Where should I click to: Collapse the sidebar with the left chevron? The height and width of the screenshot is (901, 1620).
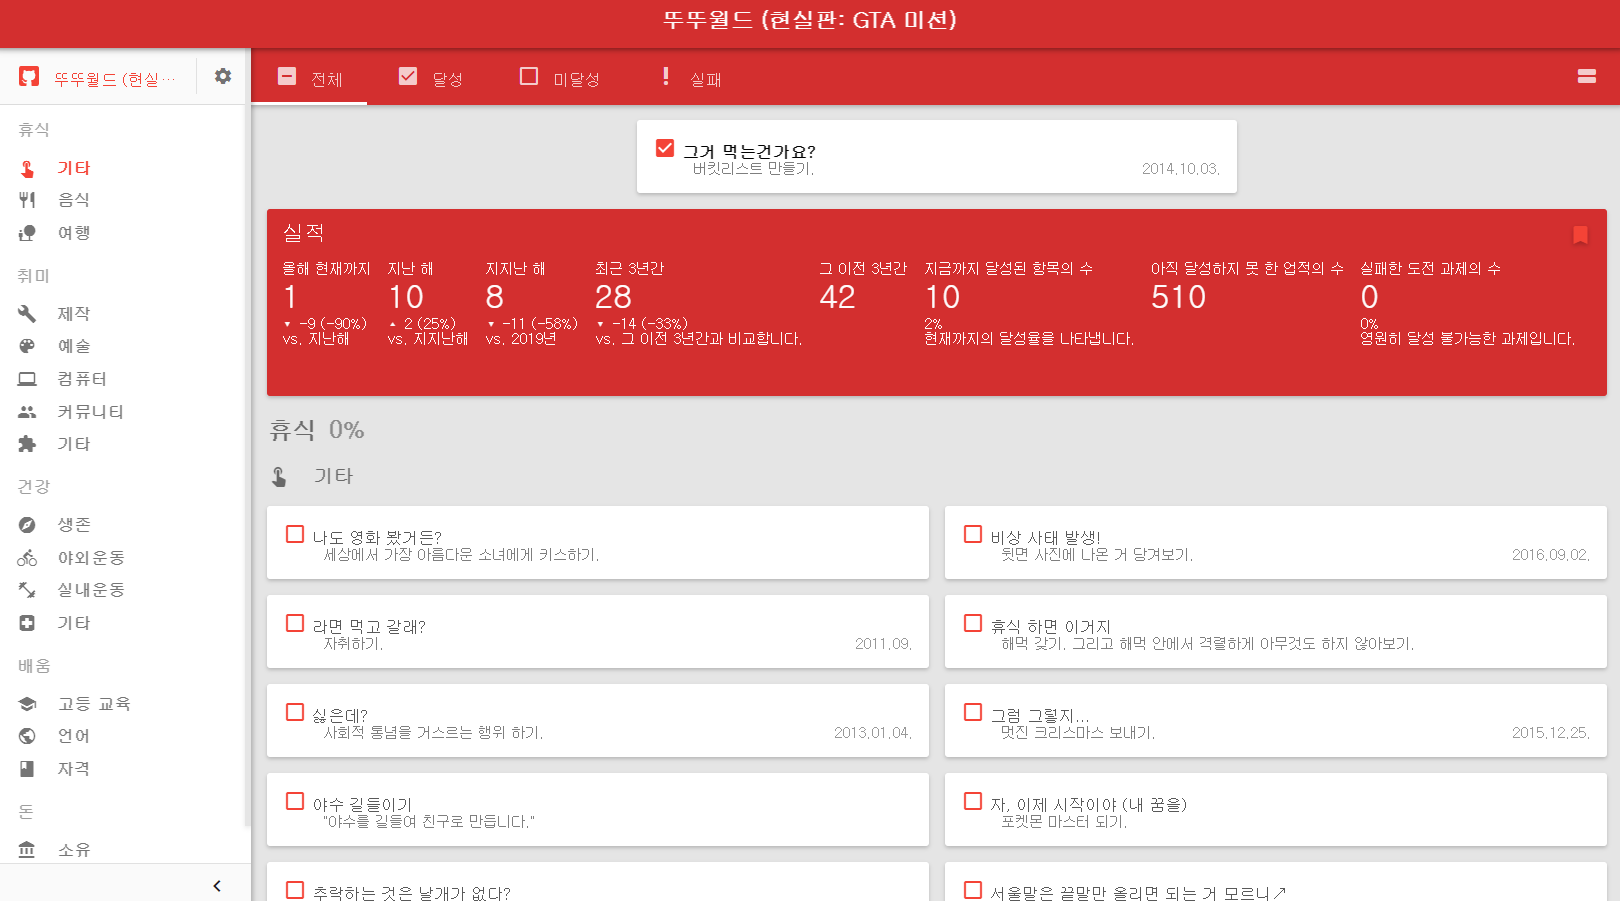[x=217, y=886]
